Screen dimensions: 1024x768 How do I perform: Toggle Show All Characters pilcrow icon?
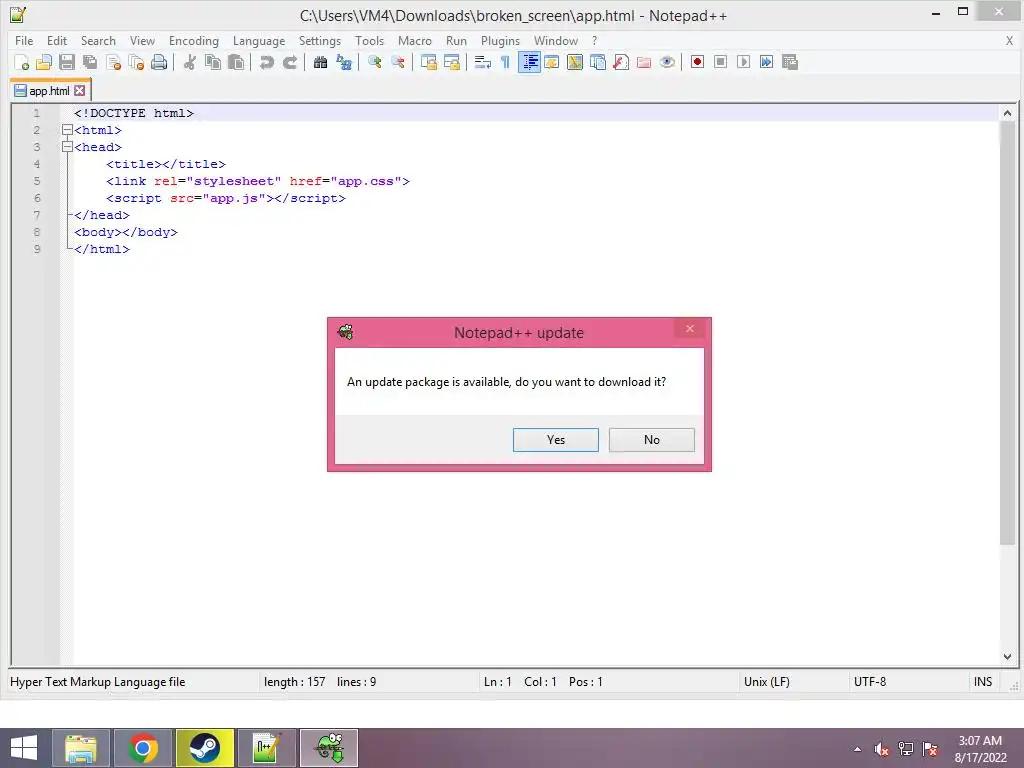[505, 62]
